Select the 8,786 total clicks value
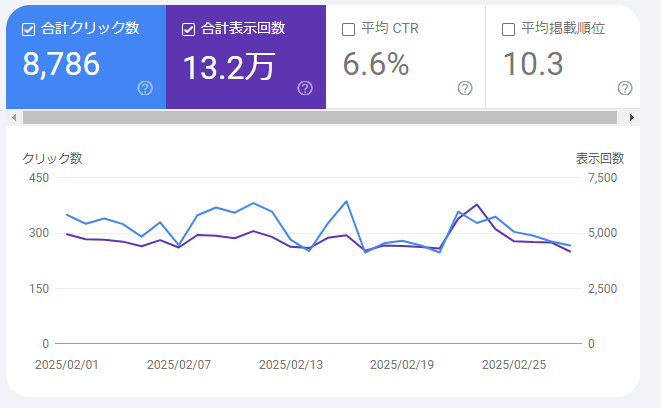 tap(61, 64)
